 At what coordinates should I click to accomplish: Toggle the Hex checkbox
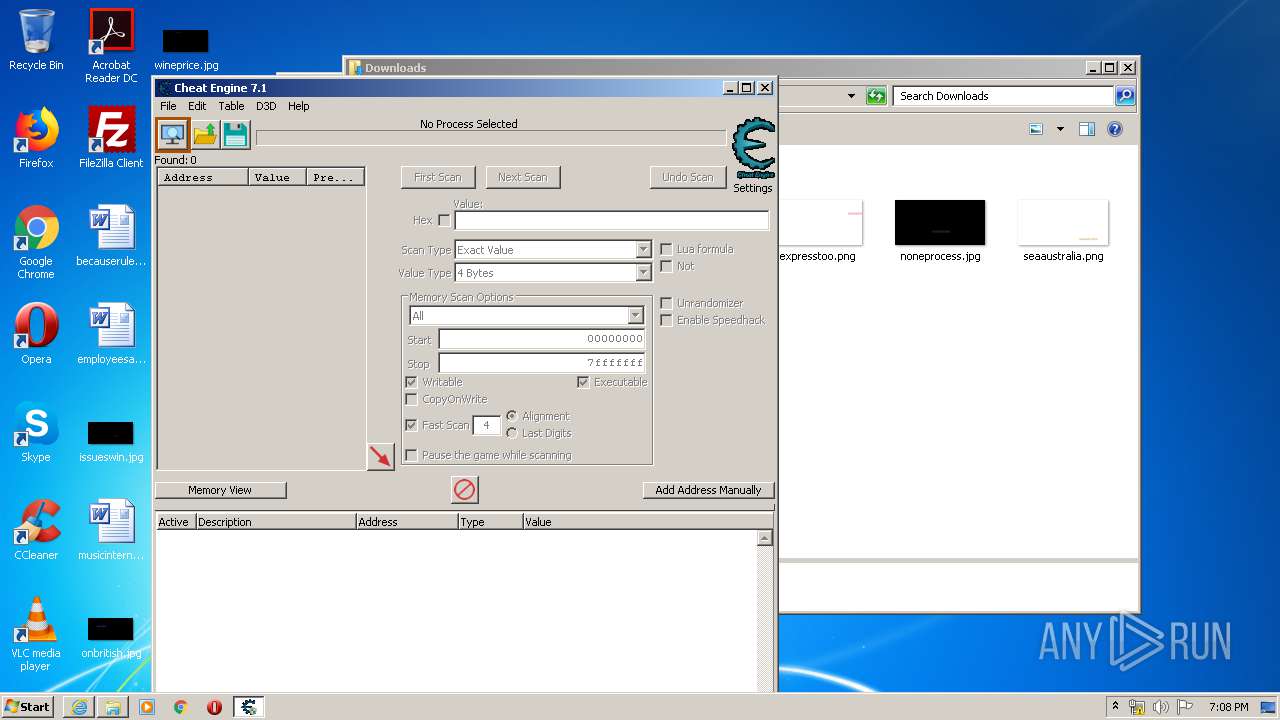tap(444, 220)
